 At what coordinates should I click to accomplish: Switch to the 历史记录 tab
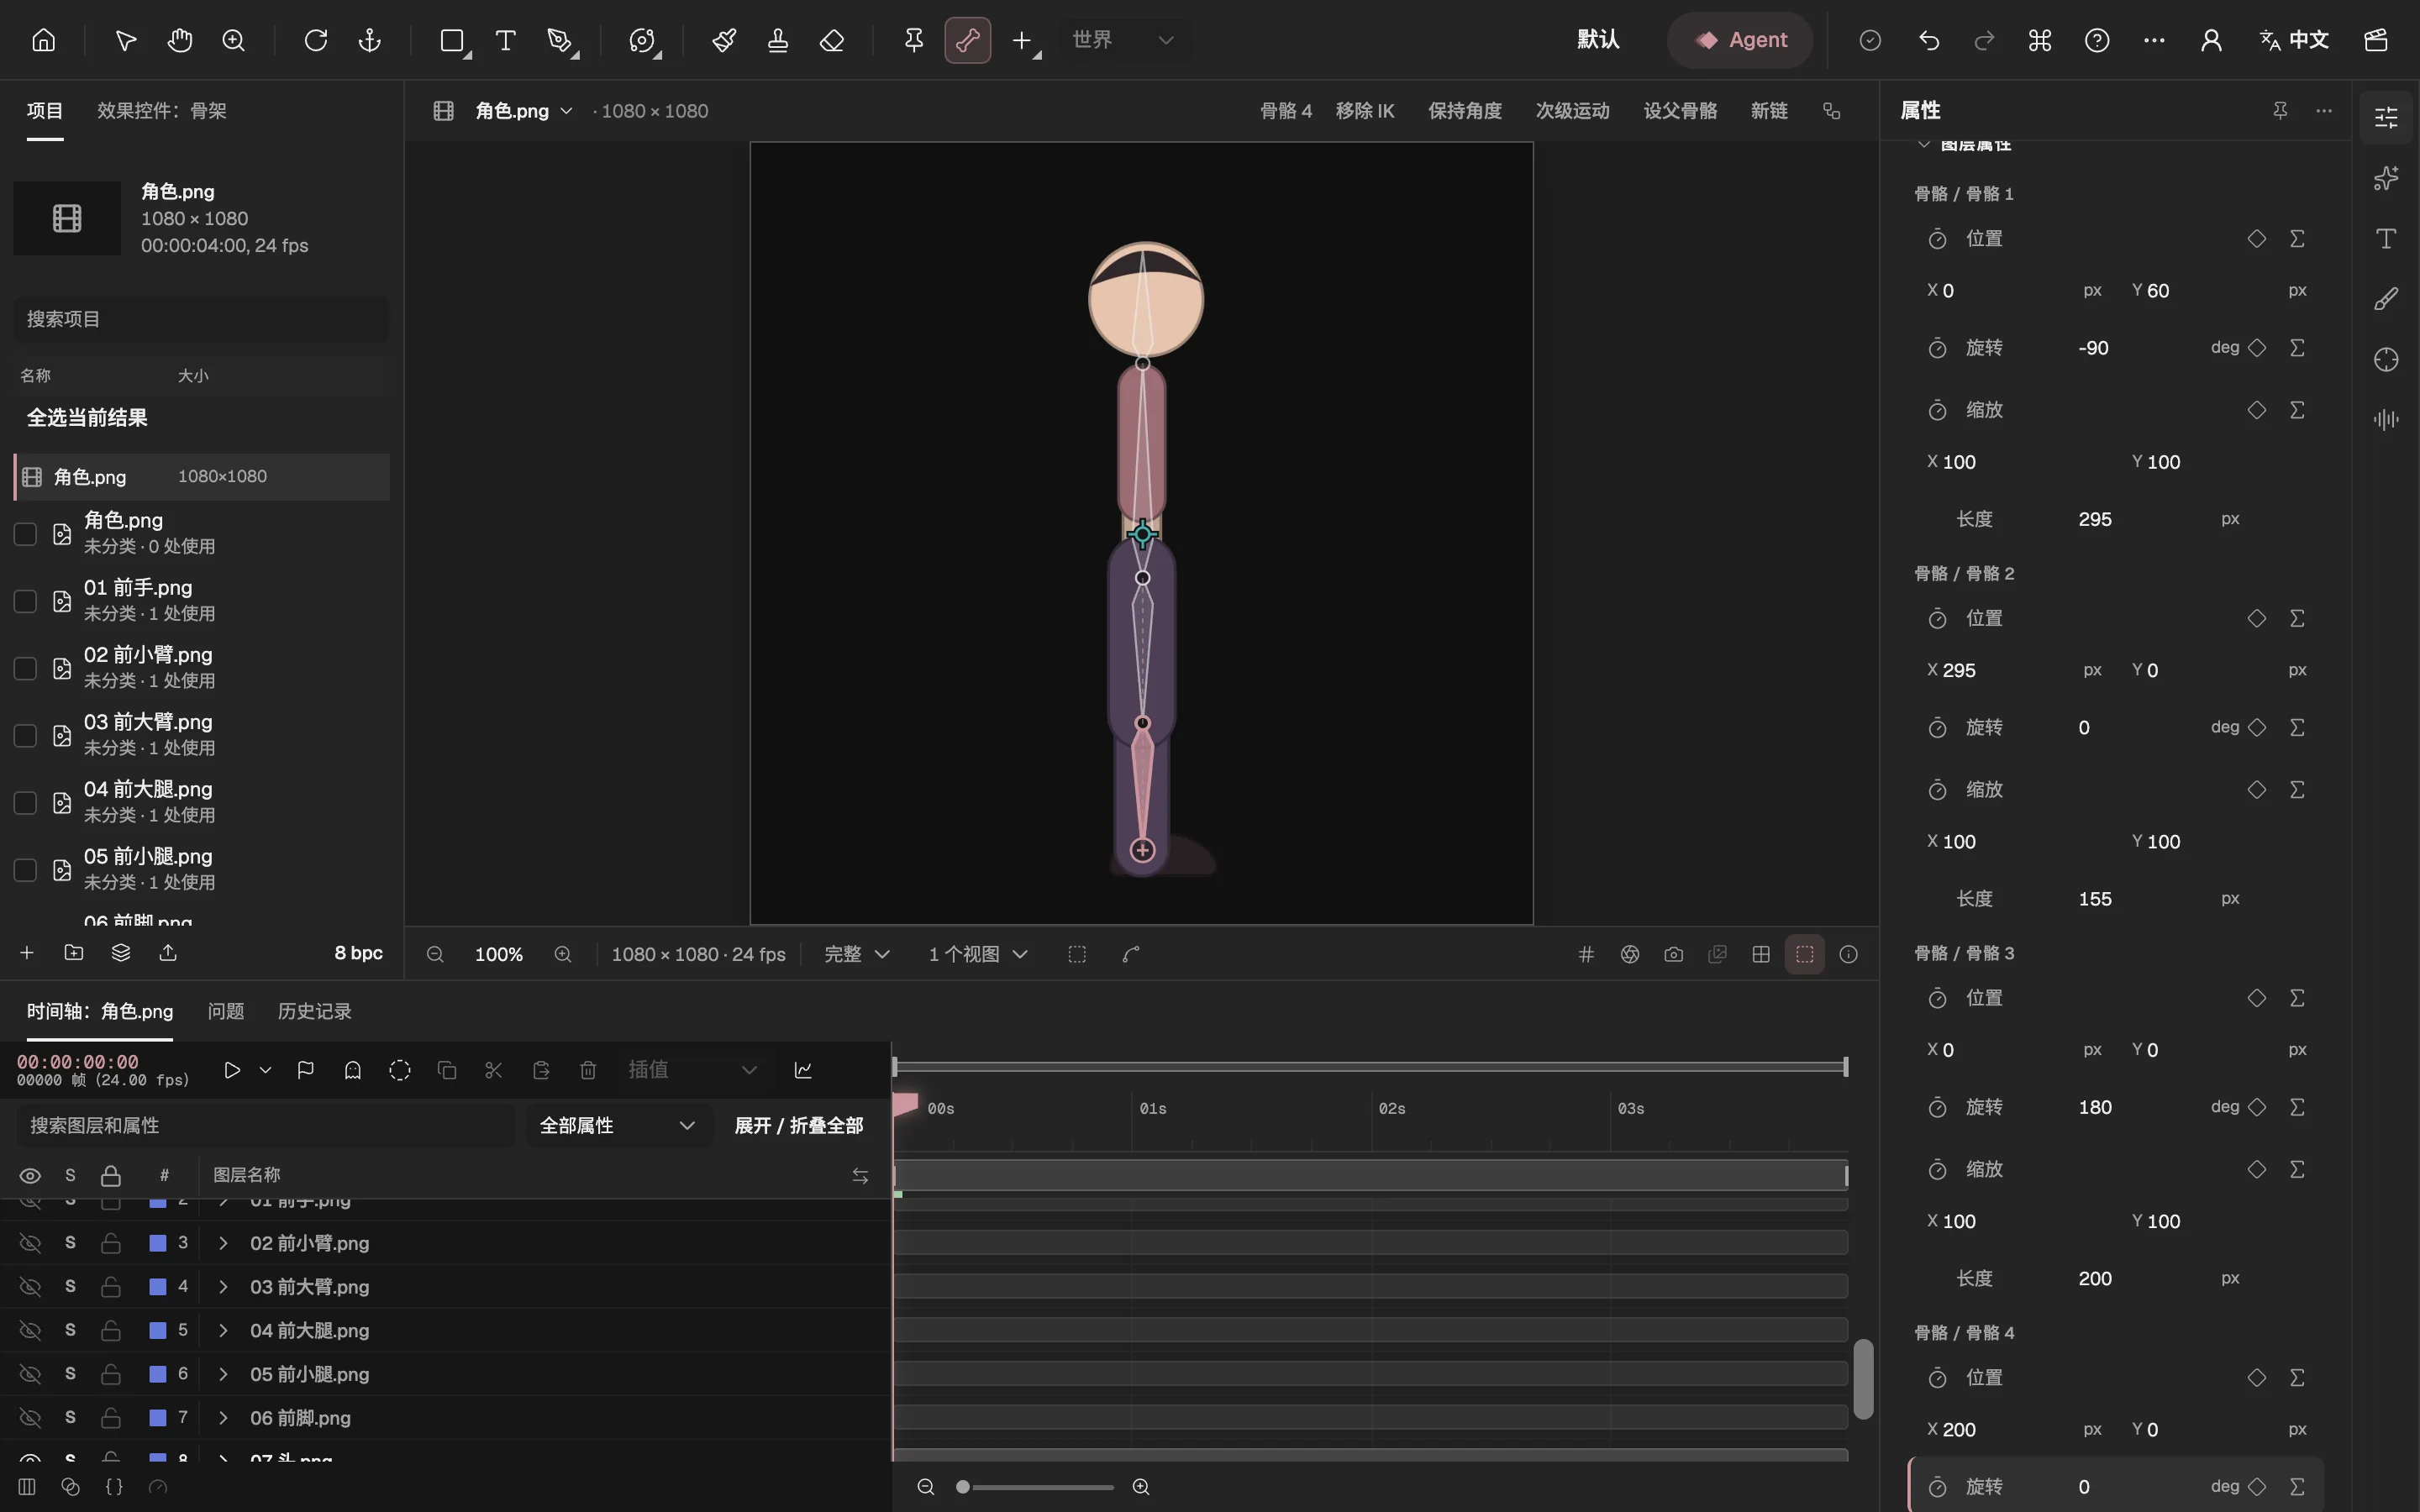[314, 1011]
